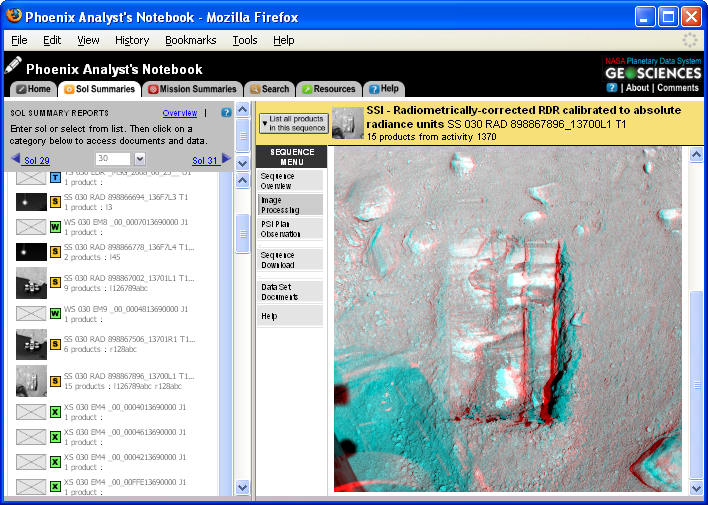Open the History menu
The image size is (708, 505).
coord(132,40)
